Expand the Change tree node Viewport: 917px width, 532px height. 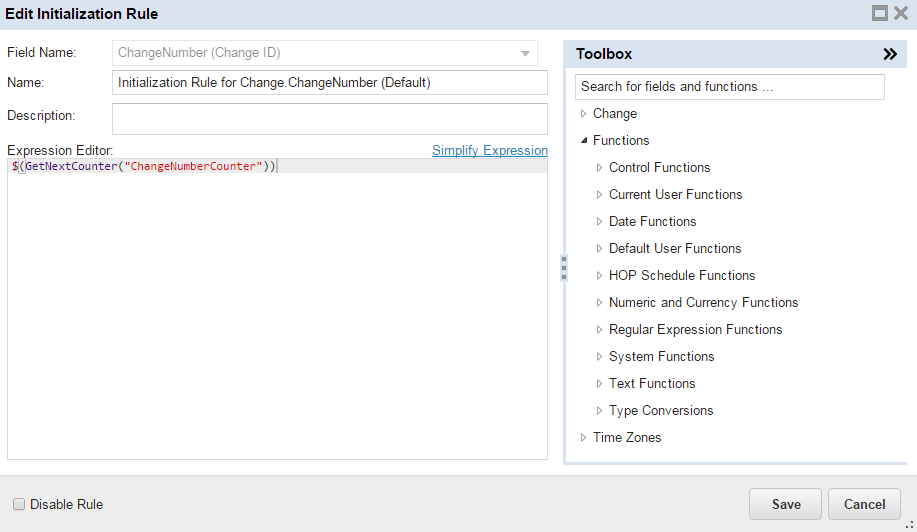point(584,114)
